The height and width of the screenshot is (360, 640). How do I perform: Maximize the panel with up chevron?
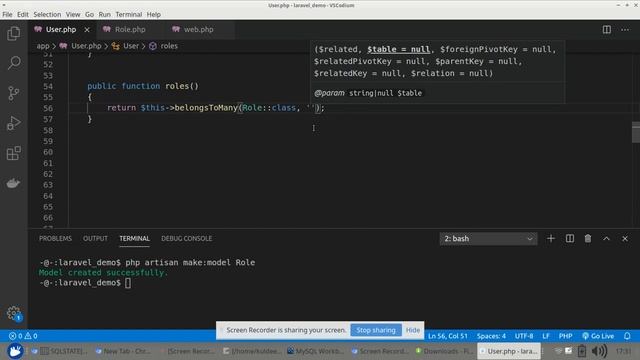tap(606, 238)
